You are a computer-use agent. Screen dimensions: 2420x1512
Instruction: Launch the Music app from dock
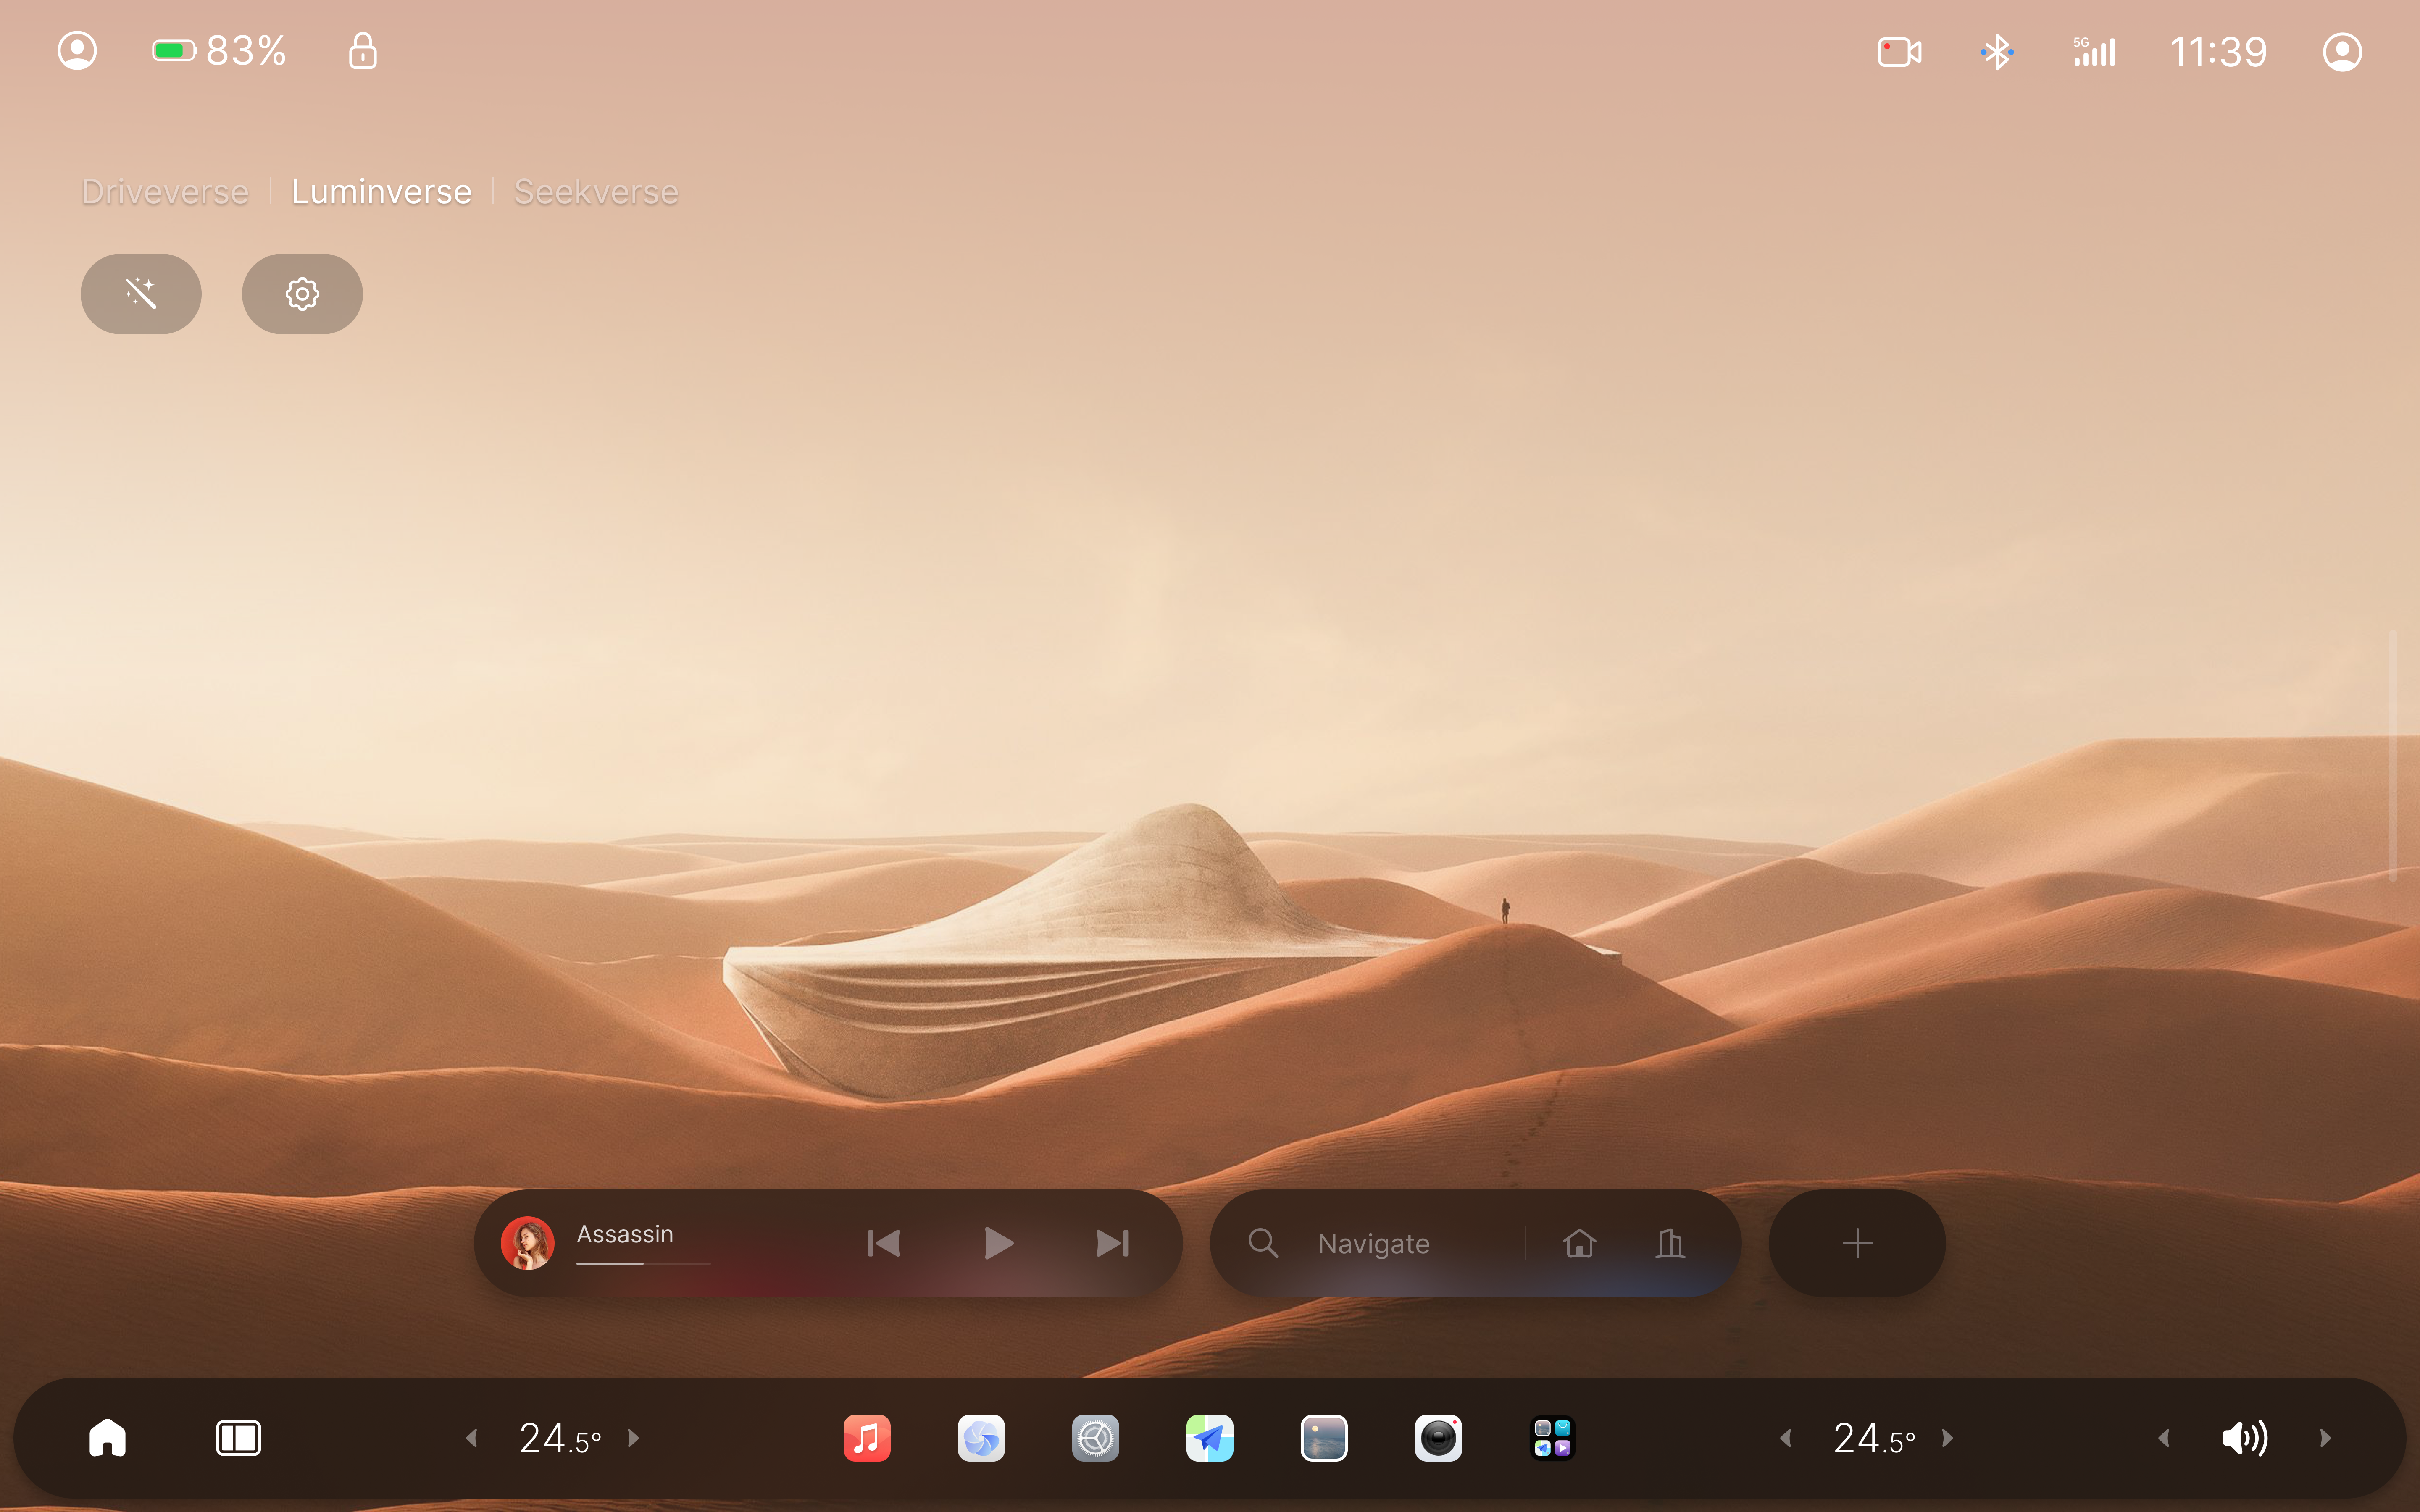[x=867, y=1438]
